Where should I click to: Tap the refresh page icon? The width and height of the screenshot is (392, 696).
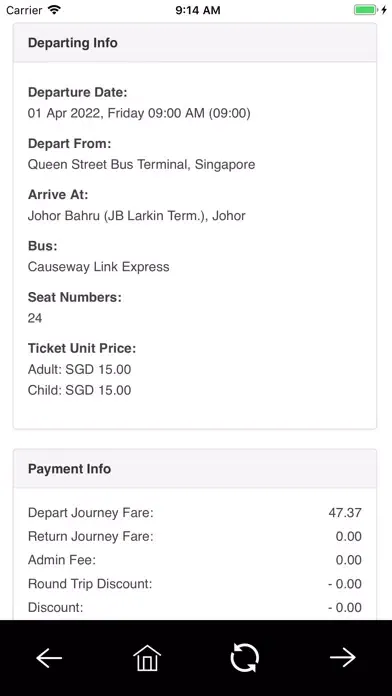point(245,657)
